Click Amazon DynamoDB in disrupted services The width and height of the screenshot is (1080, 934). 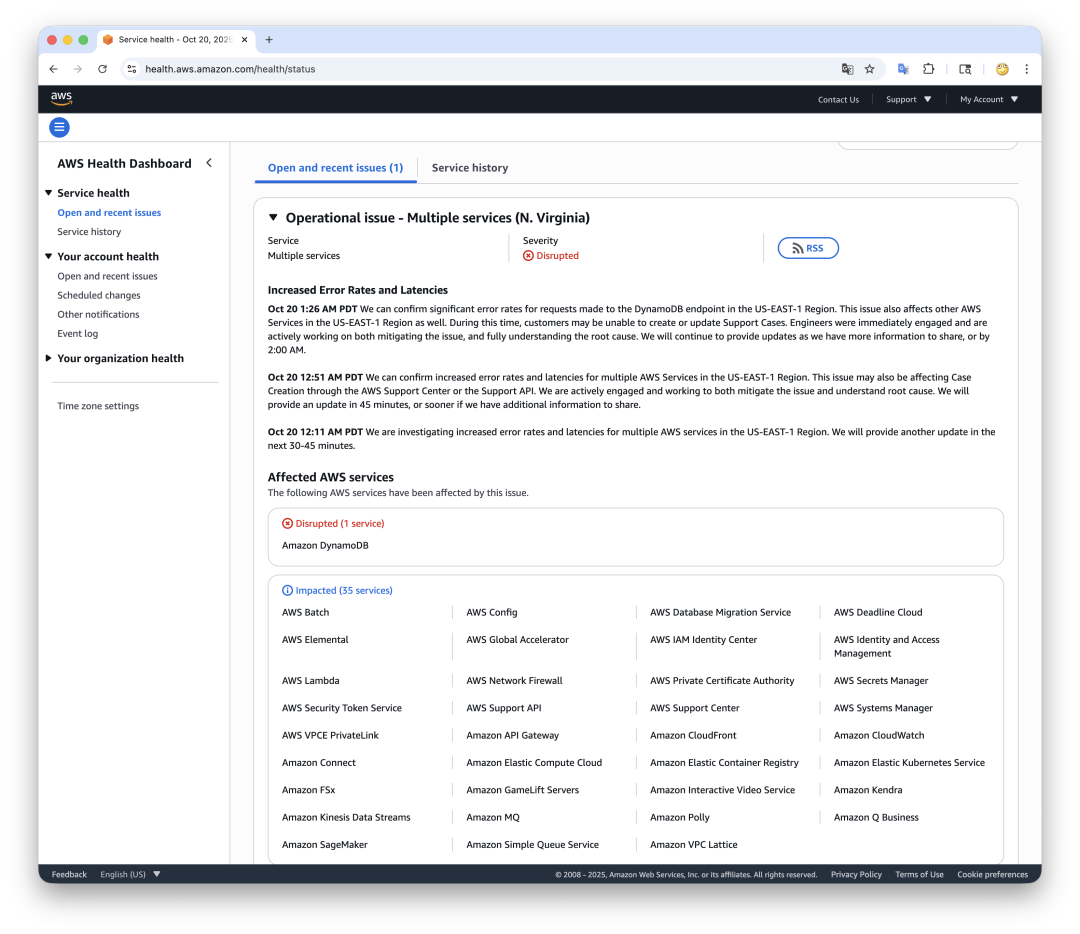click(325, 546)
